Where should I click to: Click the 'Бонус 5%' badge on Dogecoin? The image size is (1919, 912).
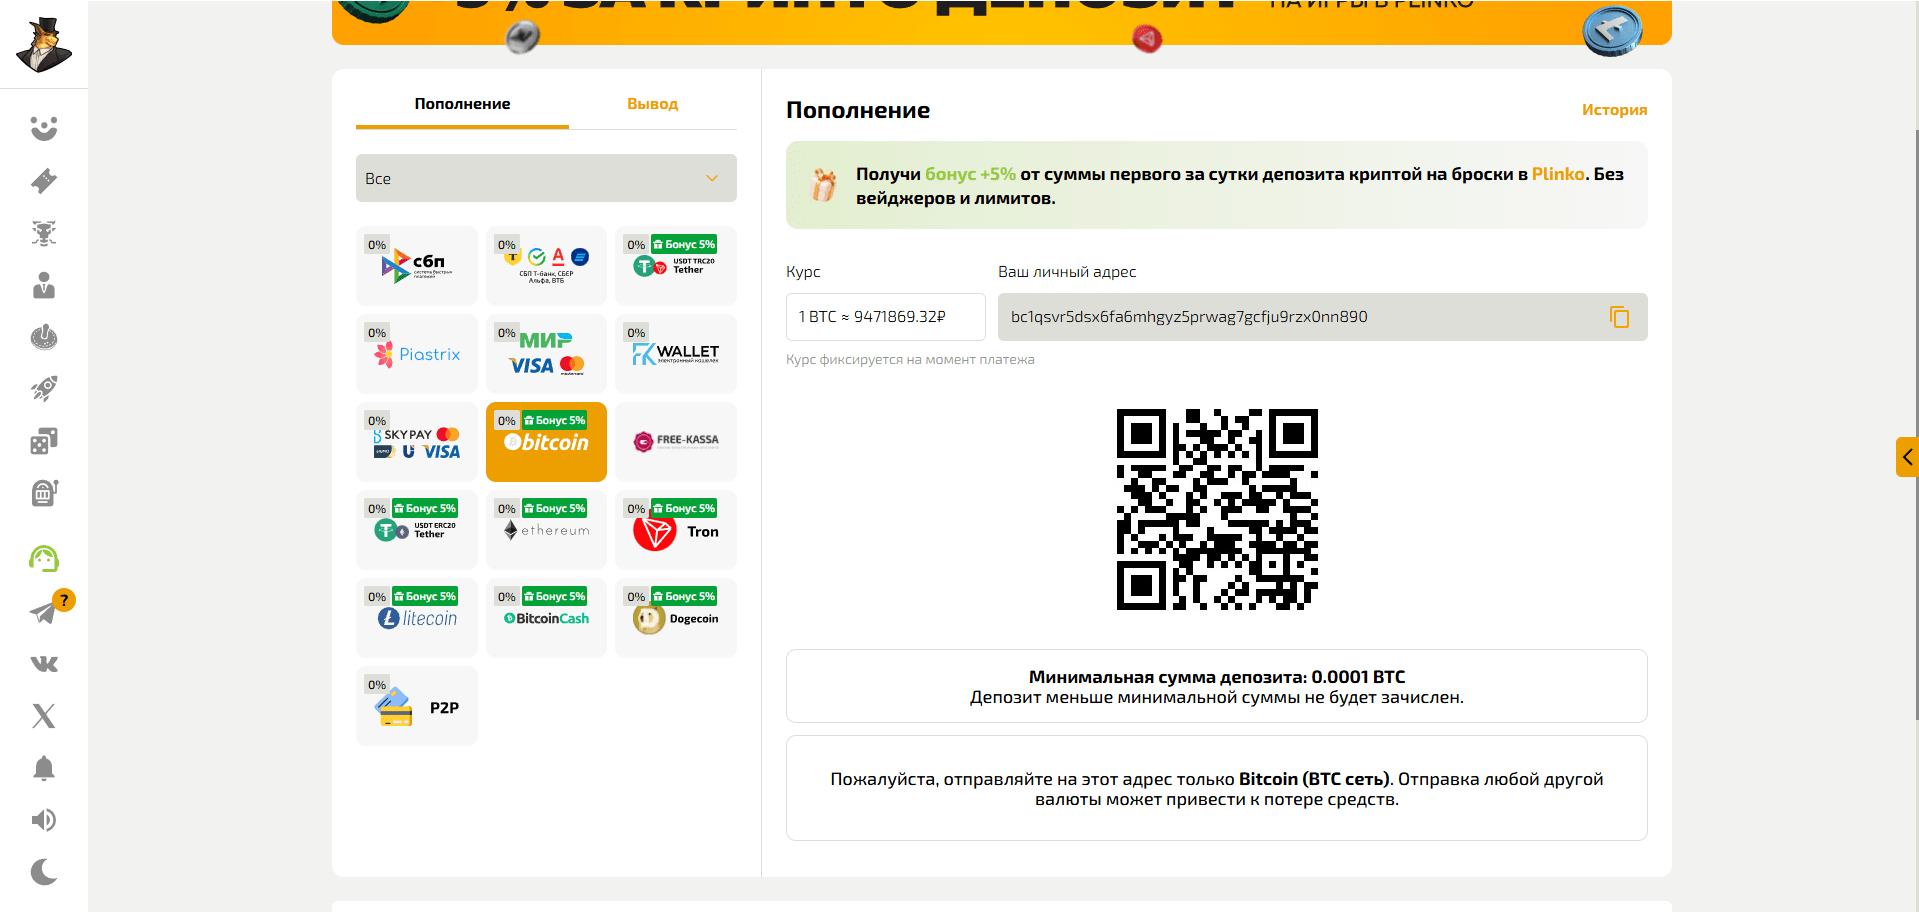coord(684,596)
